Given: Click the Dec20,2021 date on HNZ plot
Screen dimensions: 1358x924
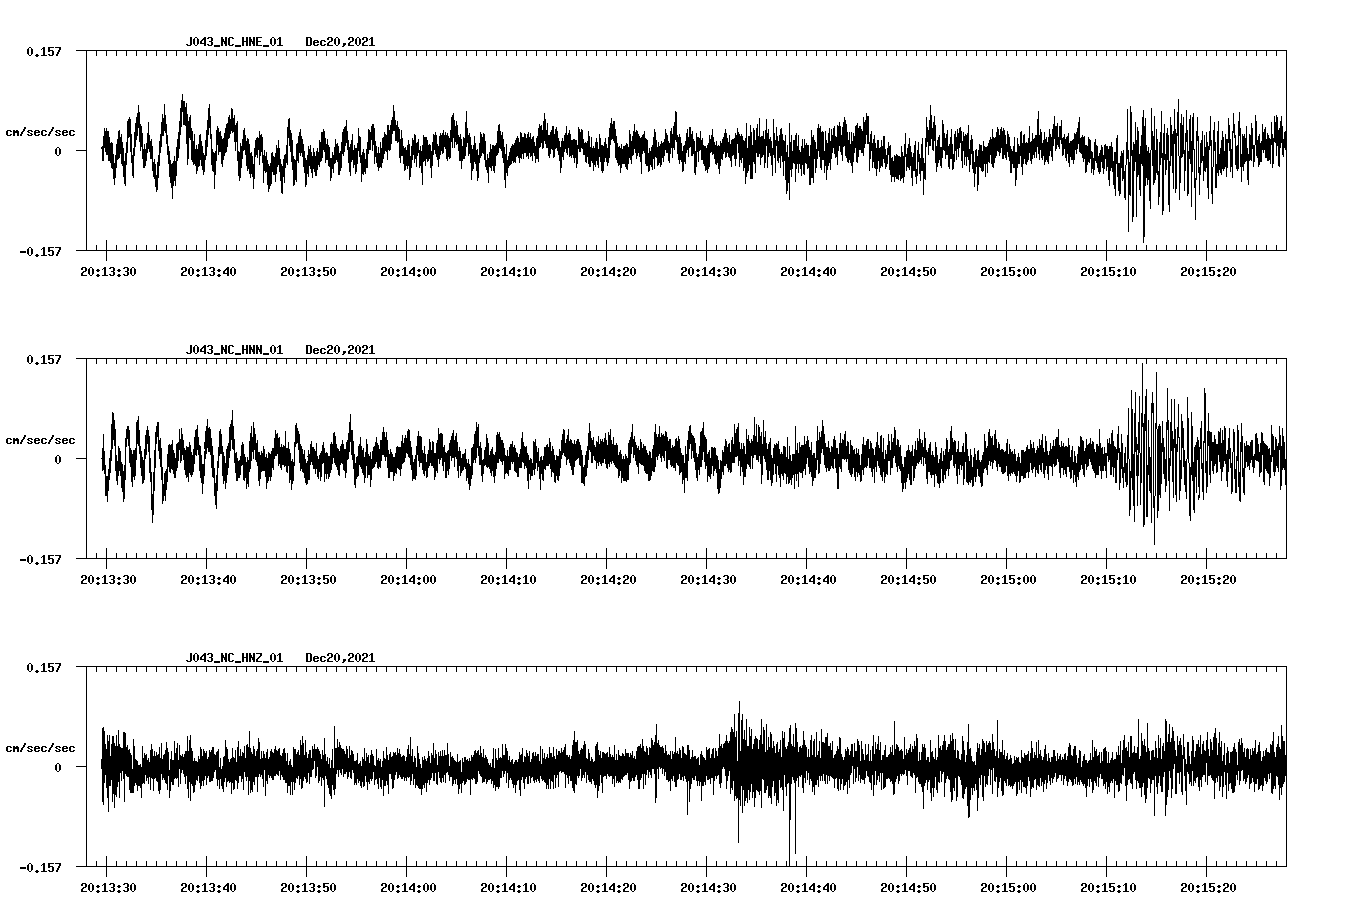Looking at the screenshot, I should [340, 658].
